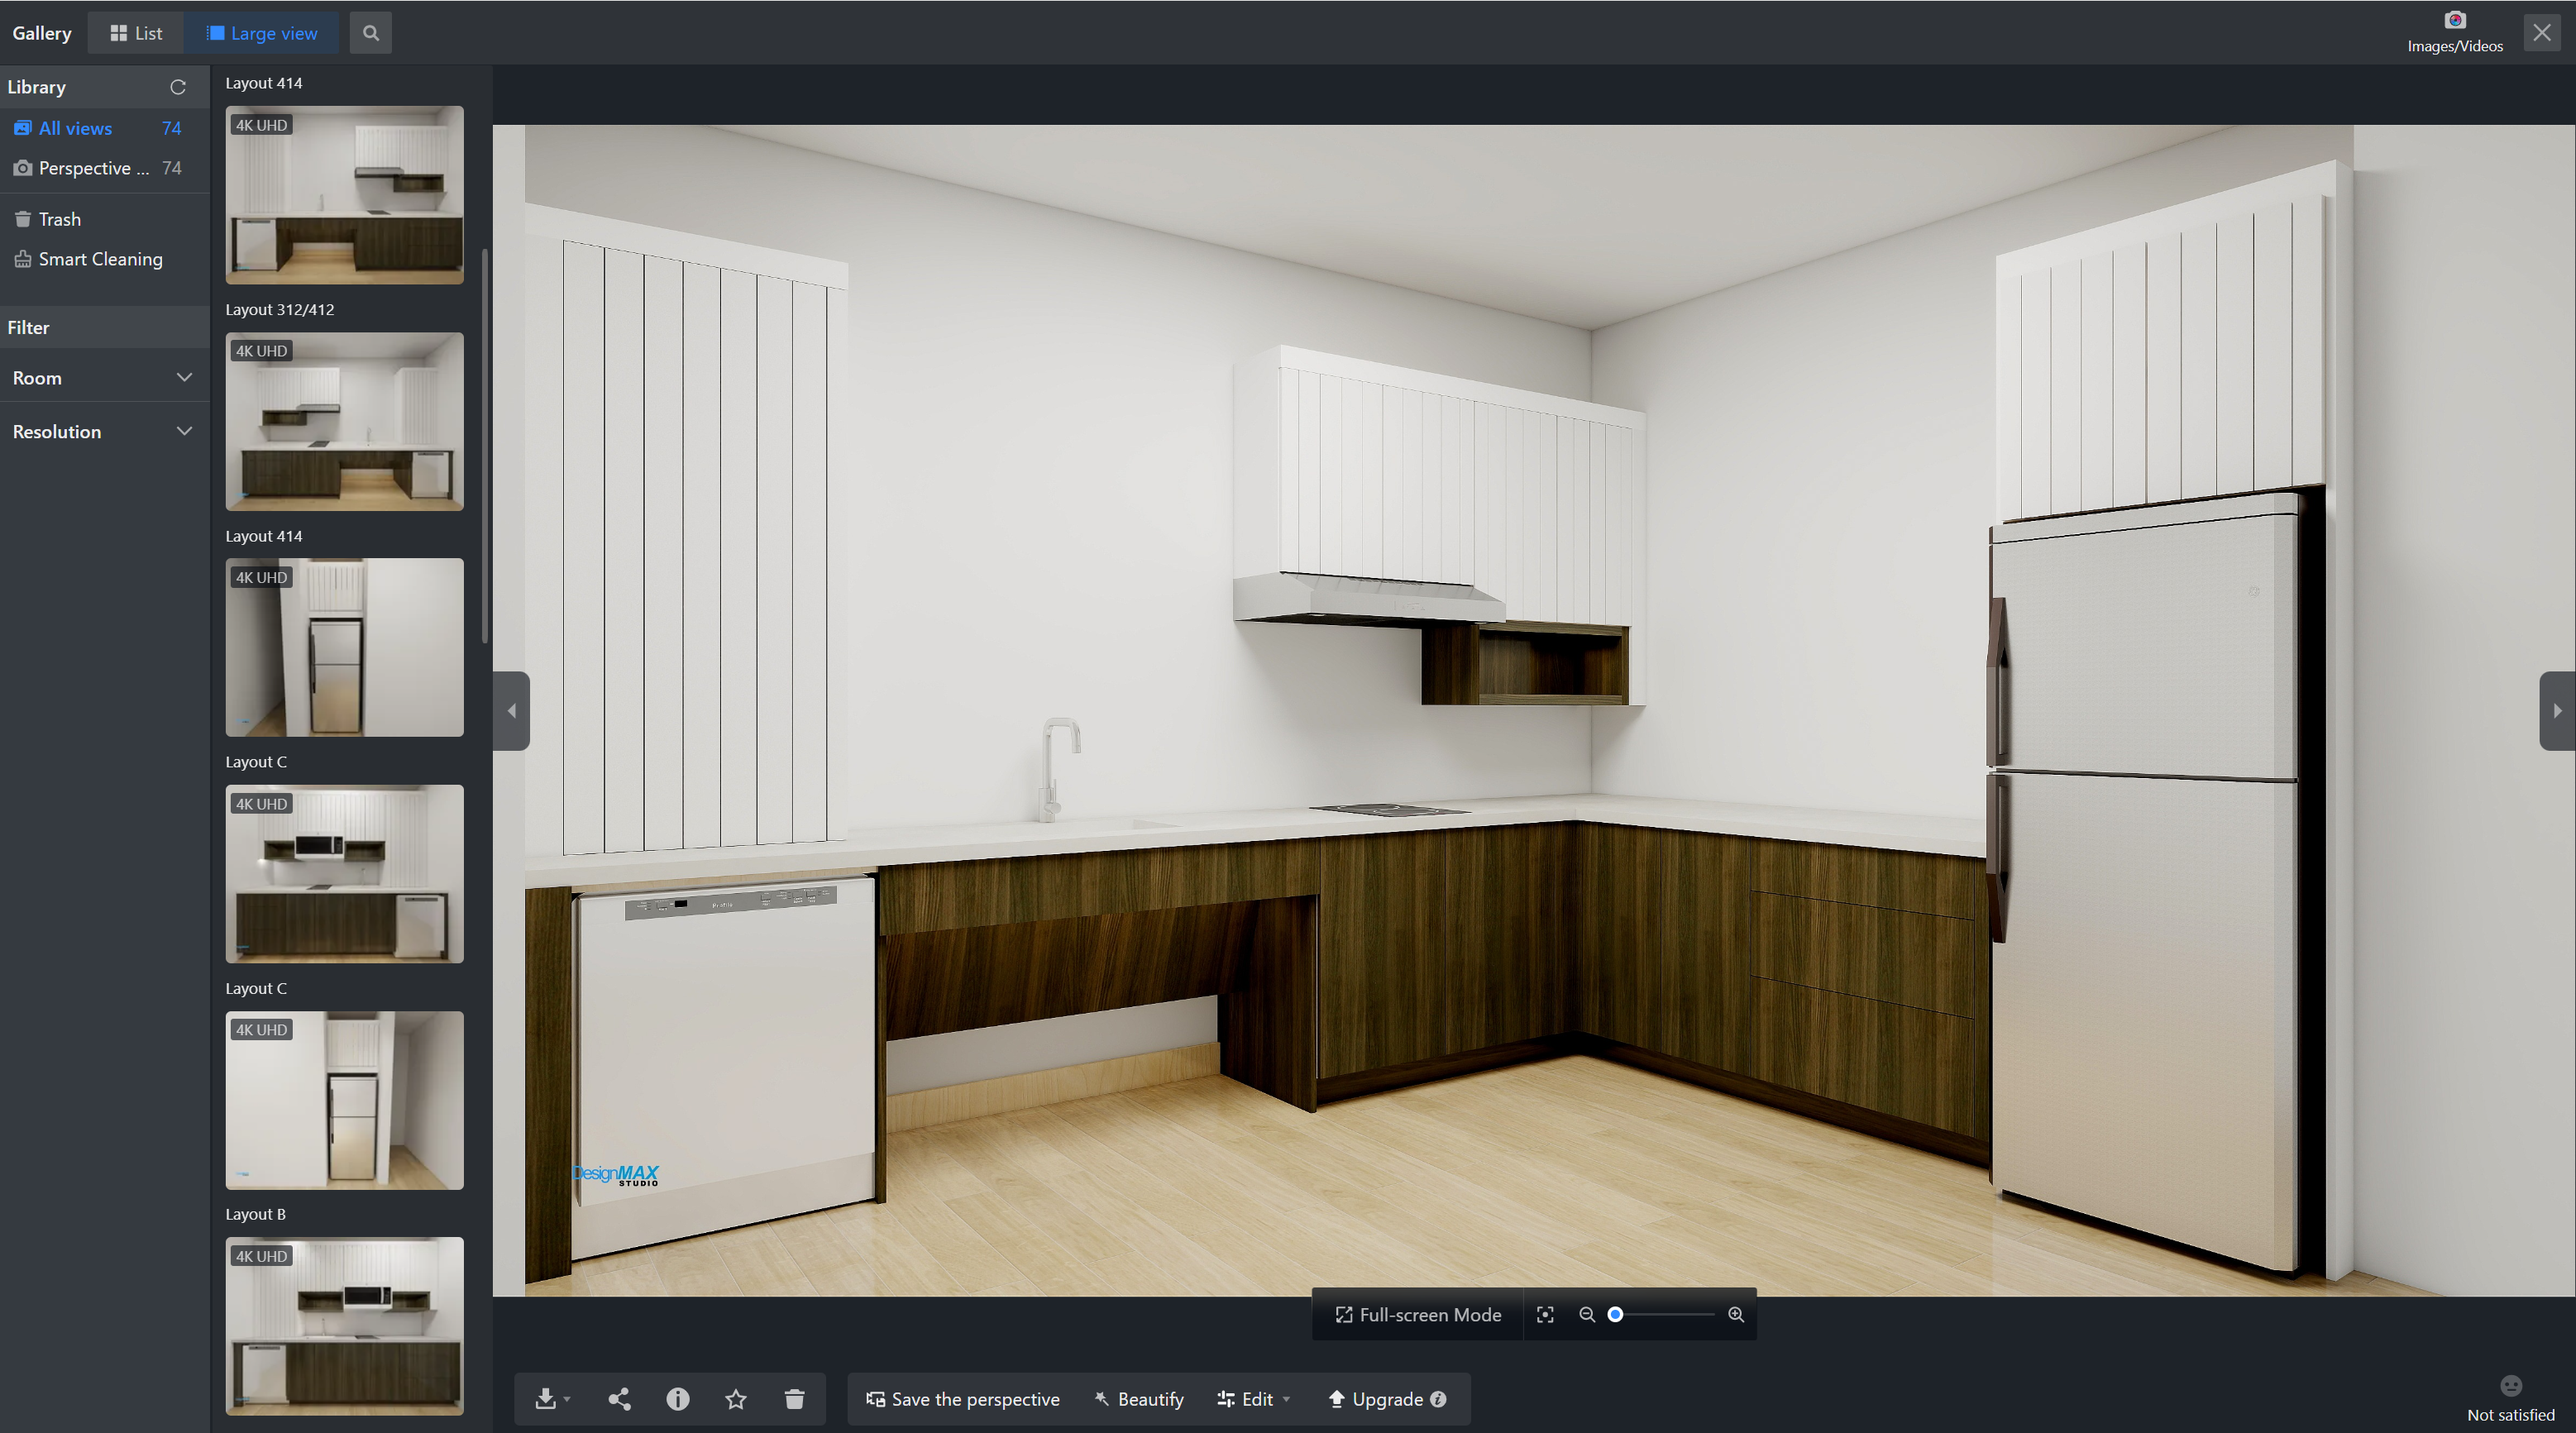Click Save the perspective button
2576x1433 pixels.
(x=962, y=1398)
